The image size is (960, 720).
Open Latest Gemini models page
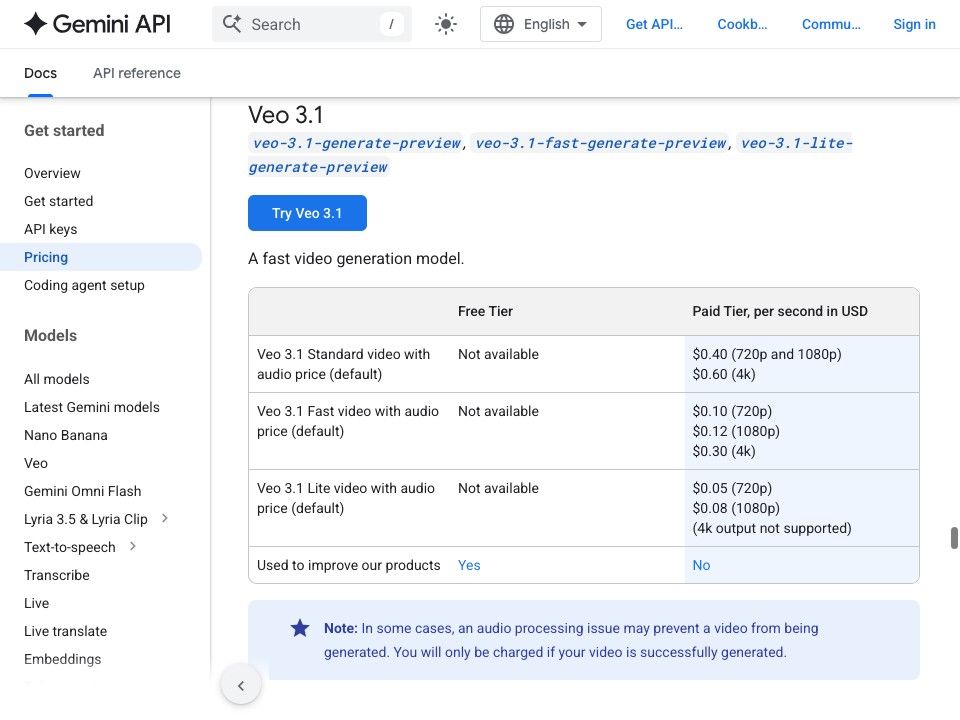tap(91, 407)
